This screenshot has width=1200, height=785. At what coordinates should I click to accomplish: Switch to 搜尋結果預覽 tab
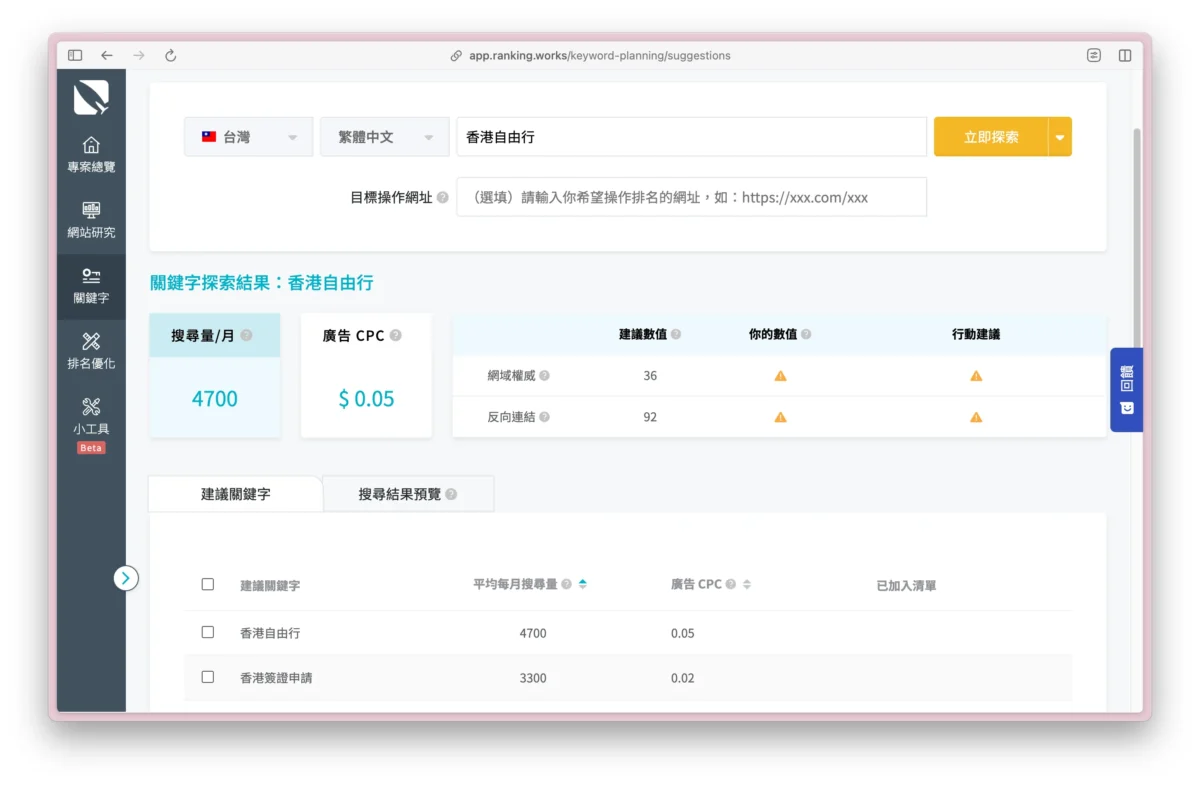click(x=408, y=494)
